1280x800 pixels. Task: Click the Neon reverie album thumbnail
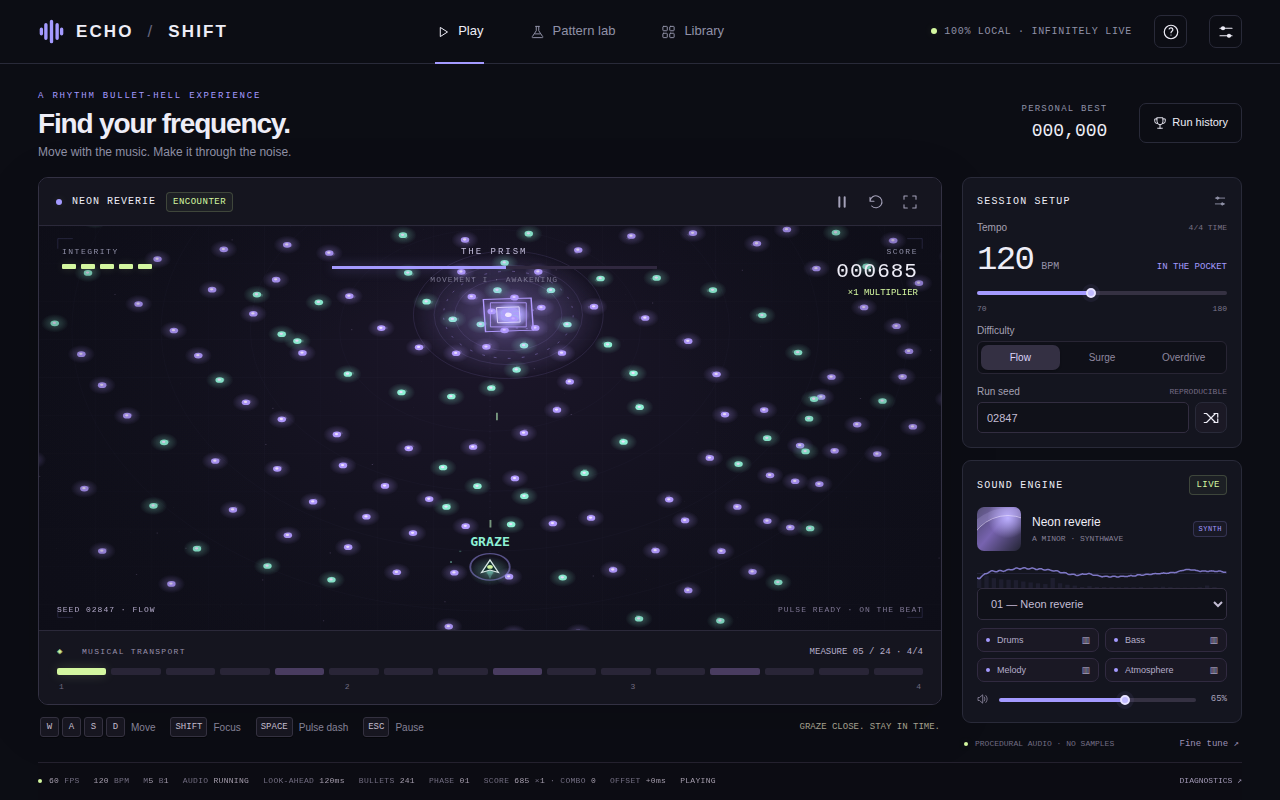999,529
